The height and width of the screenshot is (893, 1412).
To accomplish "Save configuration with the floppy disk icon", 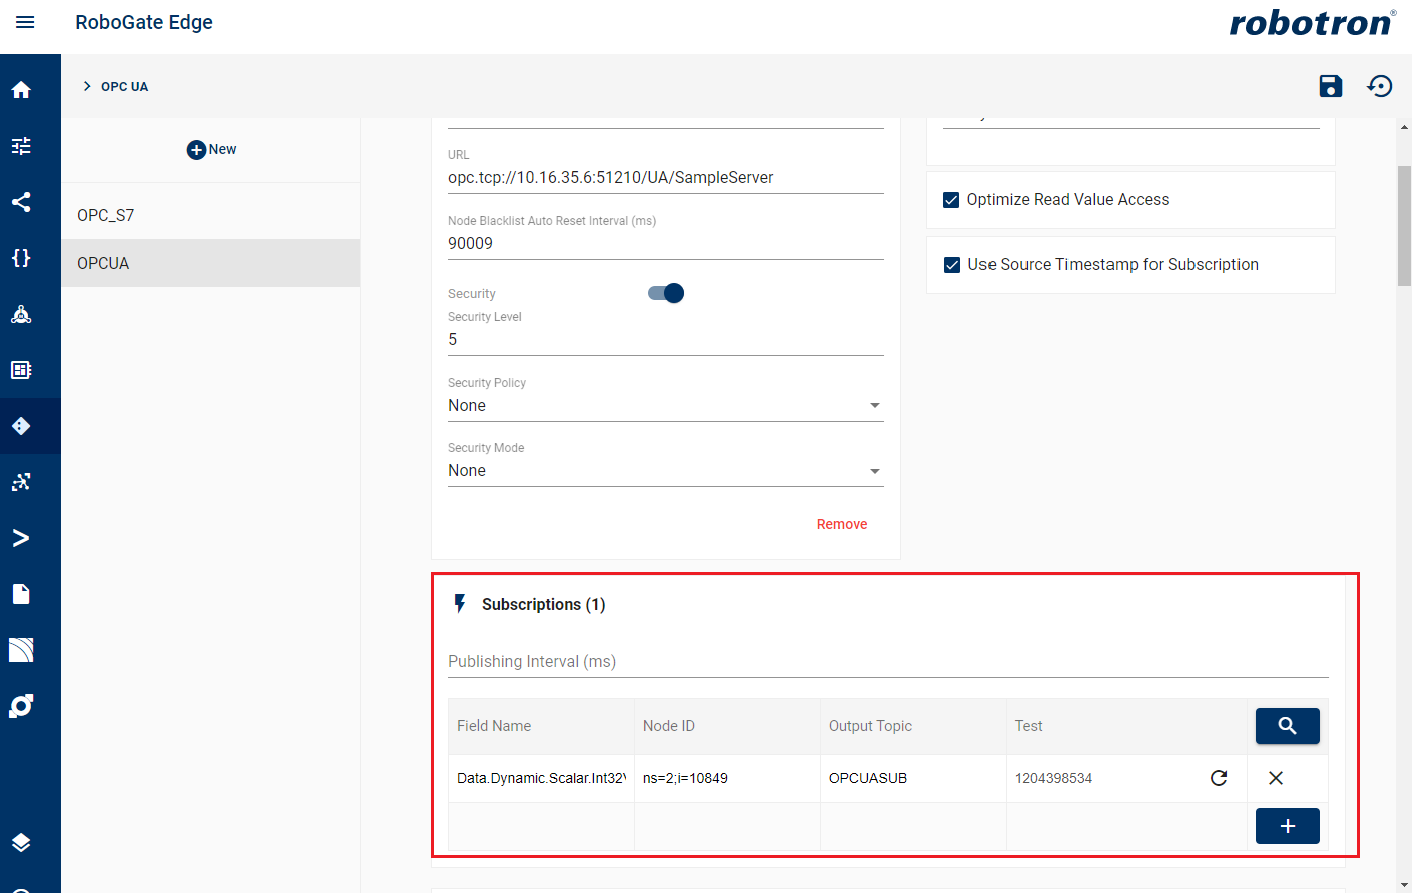I will (1330, 86).
